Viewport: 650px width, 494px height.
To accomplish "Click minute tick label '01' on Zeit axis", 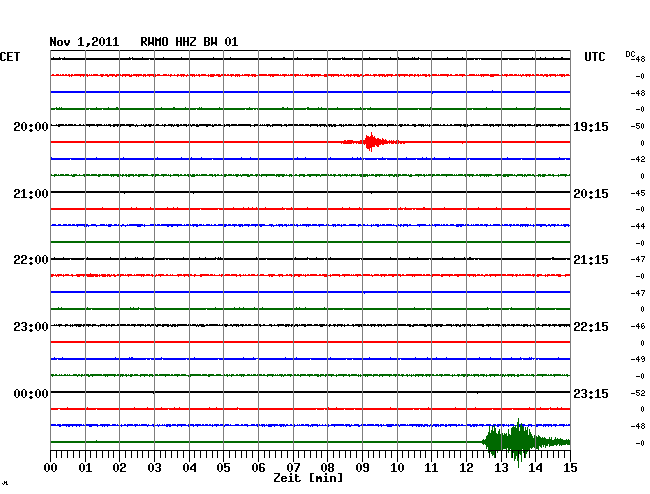I will [85, 468].
